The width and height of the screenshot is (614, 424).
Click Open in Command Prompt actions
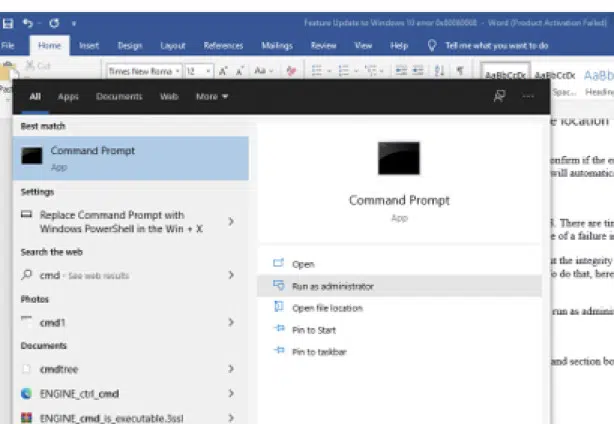(x=303, y=264)
